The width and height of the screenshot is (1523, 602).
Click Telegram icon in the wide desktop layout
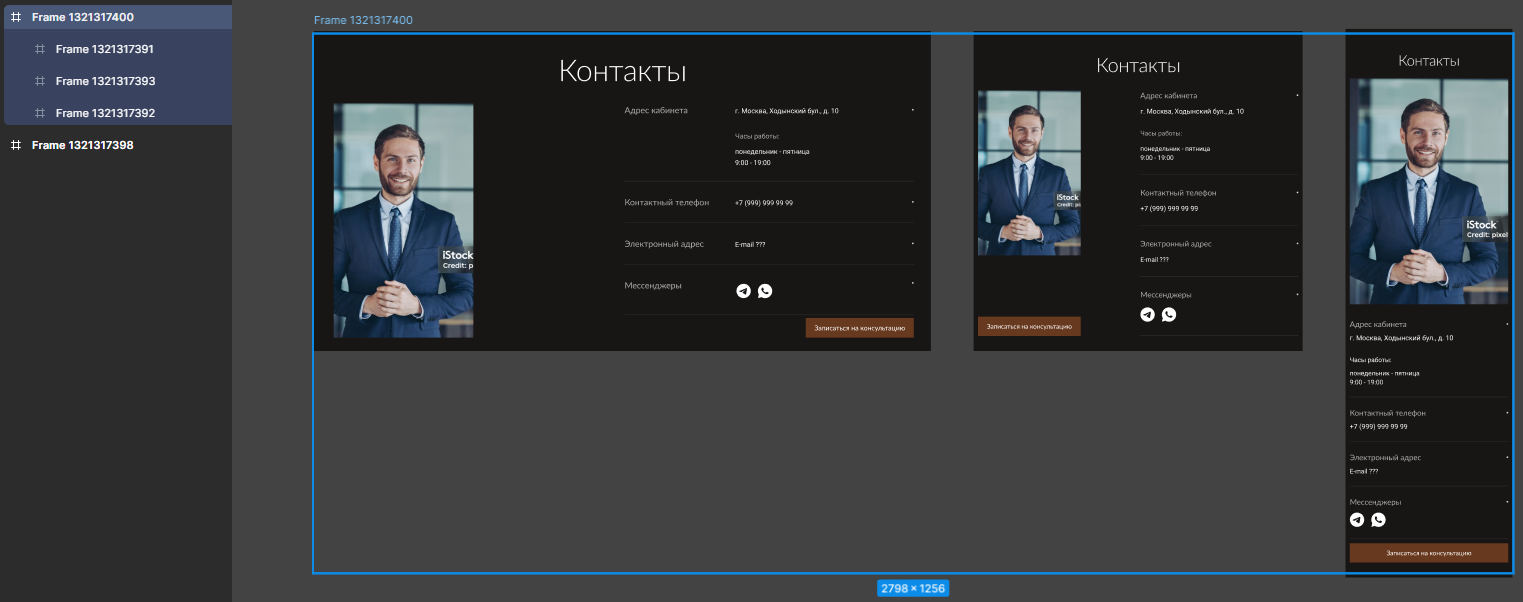(x=743, y=291)
